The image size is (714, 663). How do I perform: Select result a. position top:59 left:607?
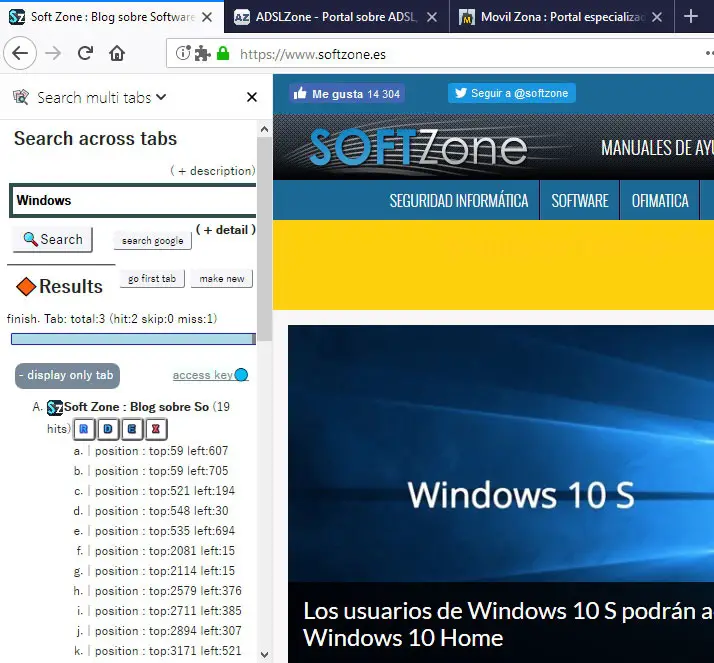(161, 451)
